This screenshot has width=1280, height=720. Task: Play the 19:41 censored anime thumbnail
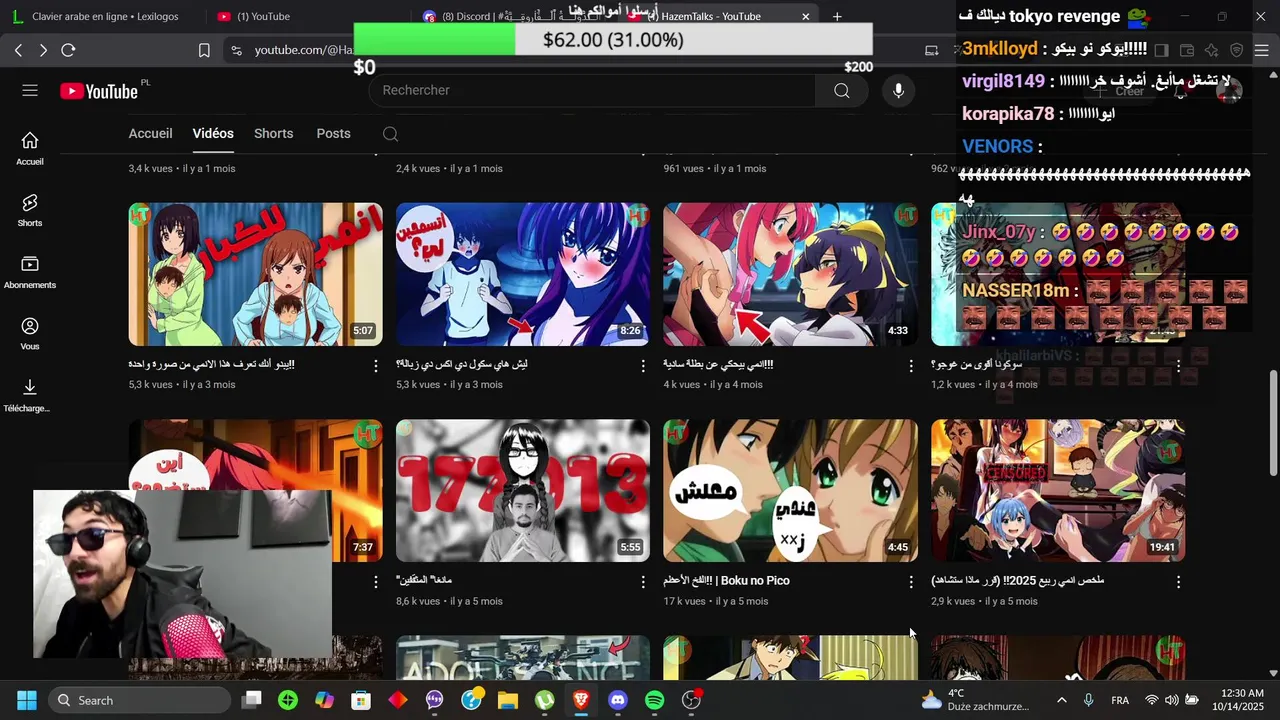click(1058, 490)
